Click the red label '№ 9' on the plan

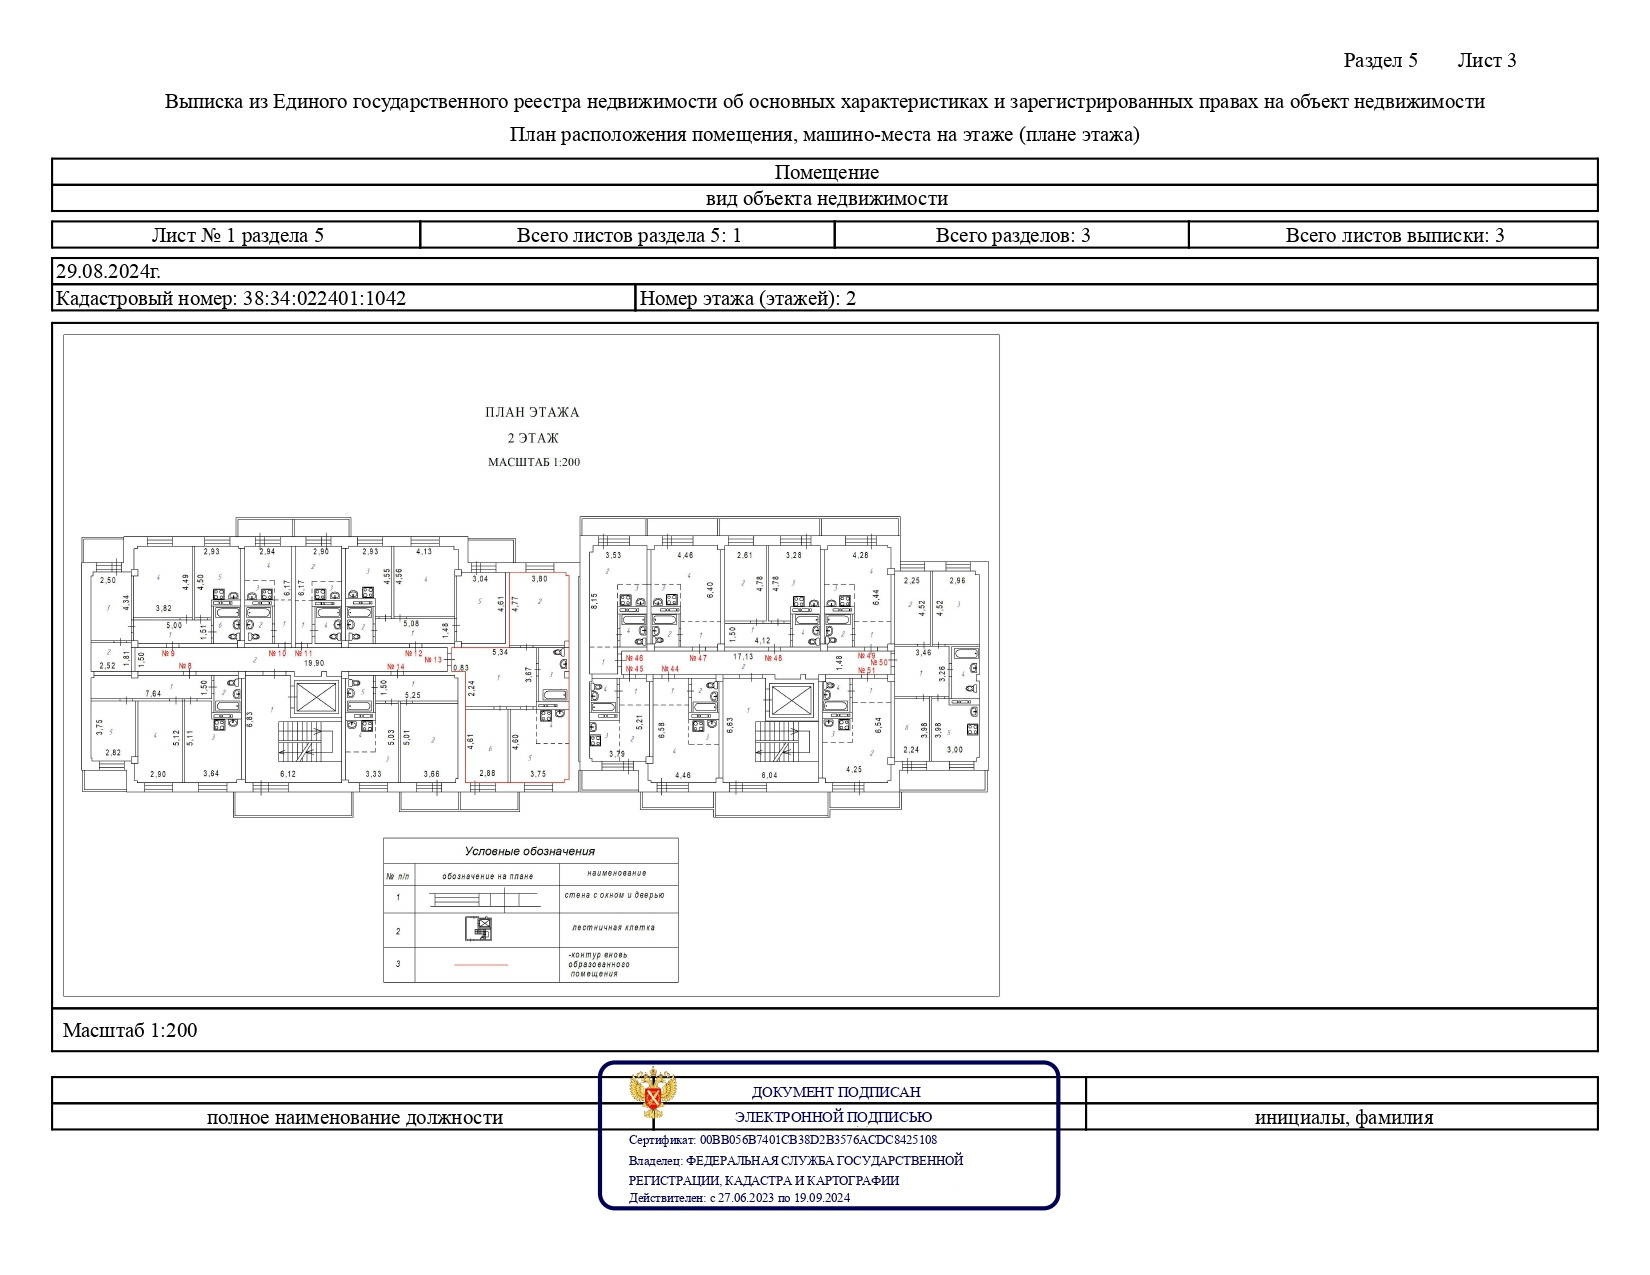[x=168, y=653]
